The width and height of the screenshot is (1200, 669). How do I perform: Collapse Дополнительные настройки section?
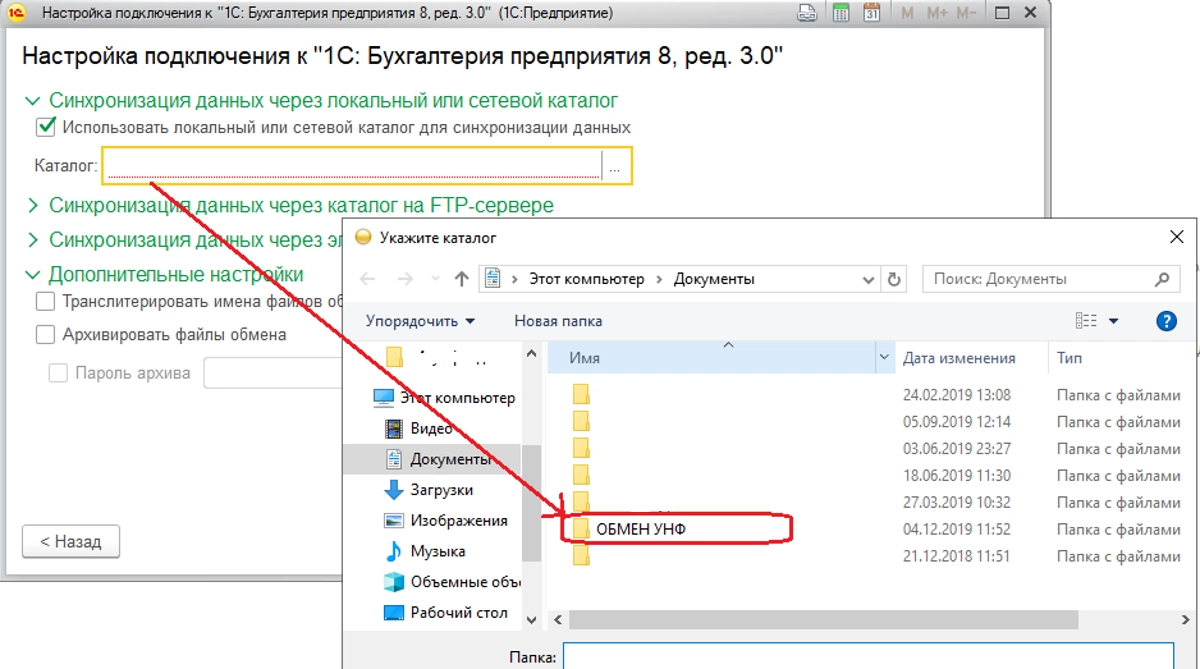[32, 275]
